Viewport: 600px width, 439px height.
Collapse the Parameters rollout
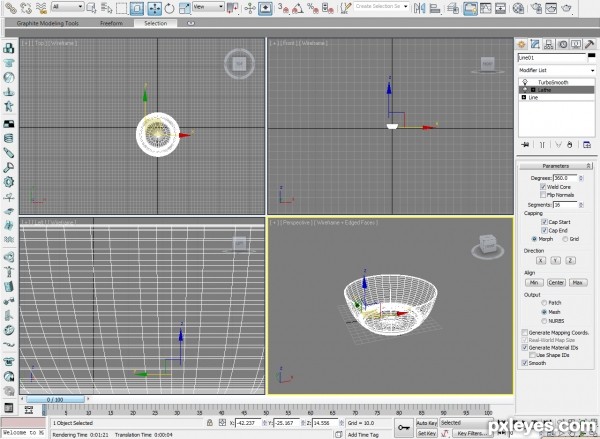[x=556, y=166]
